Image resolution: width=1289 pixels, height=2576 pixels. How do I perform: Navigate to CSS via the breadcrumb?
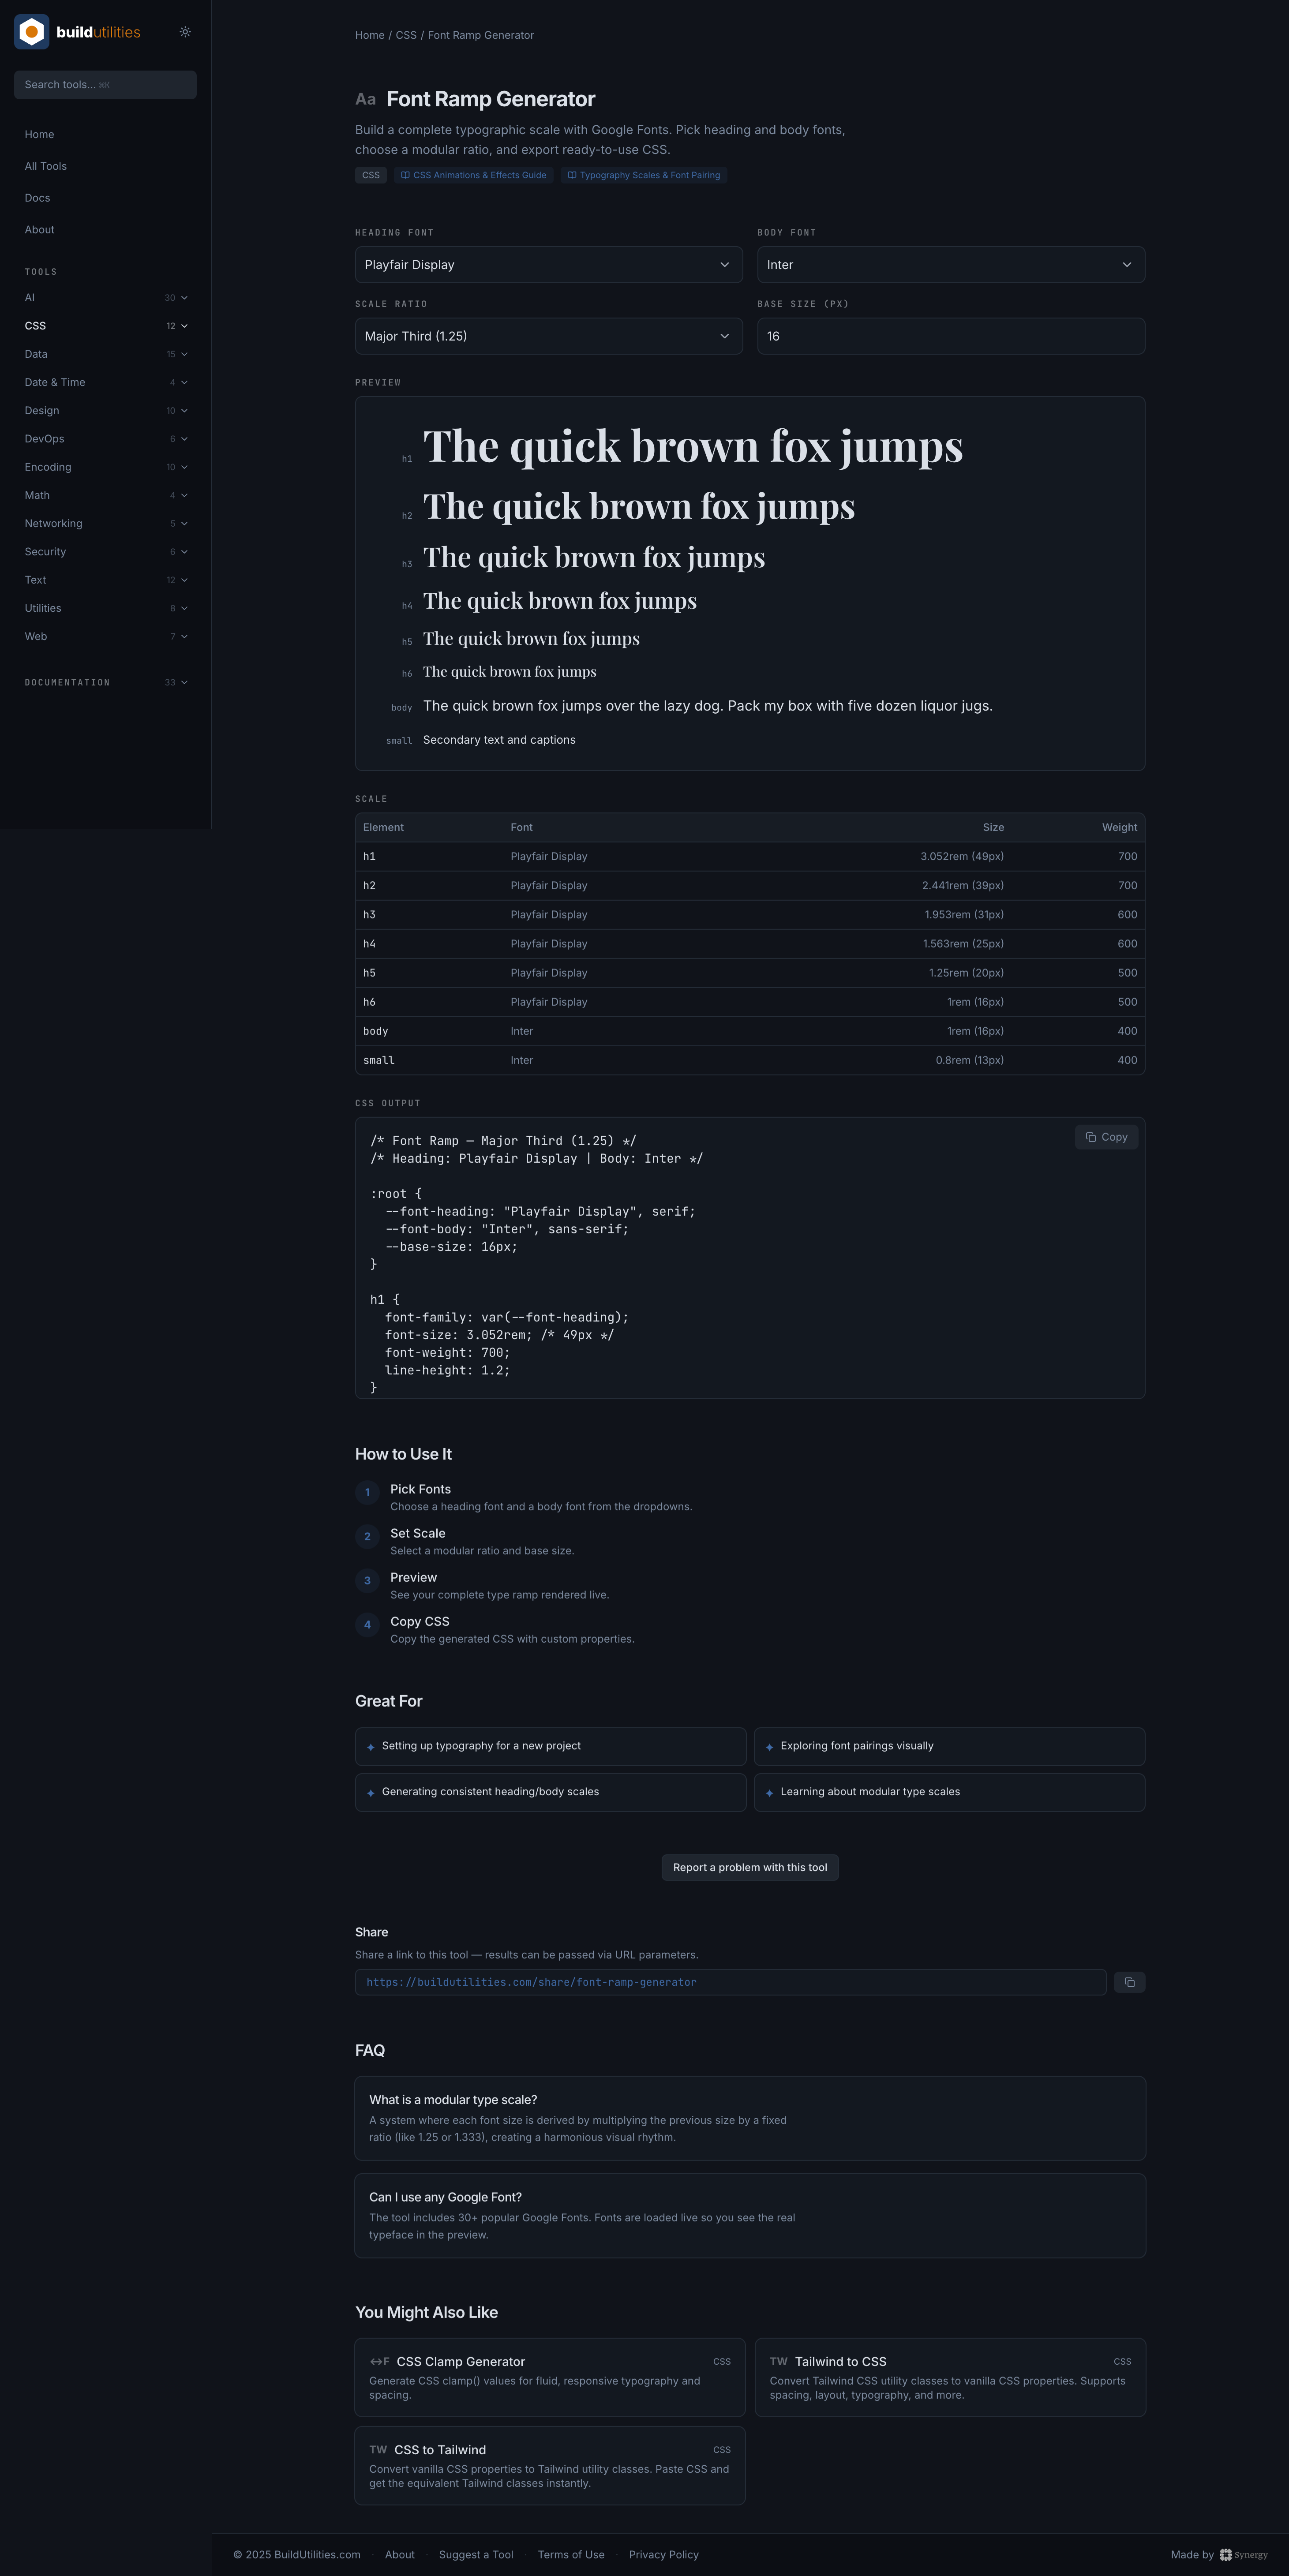[x=406, y=35]
